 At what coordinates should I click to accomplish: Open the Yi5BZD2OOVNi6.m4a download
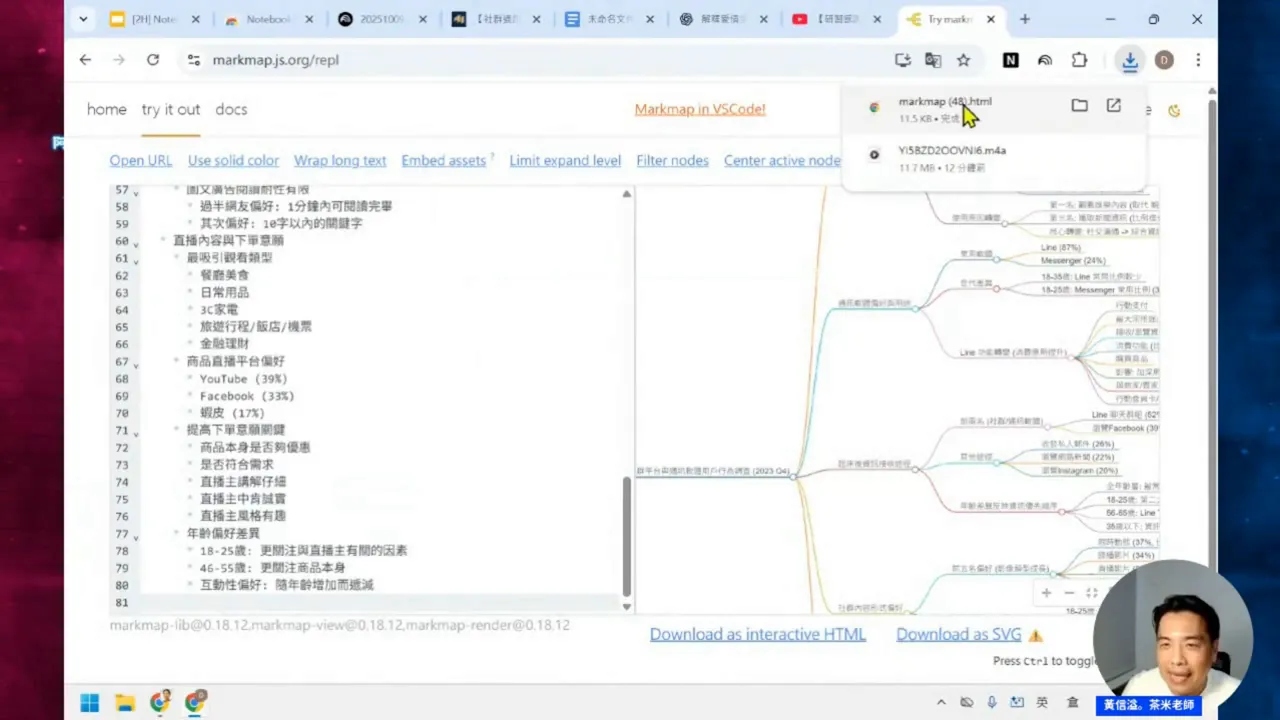pyautogui.click(x=952, y=150)
